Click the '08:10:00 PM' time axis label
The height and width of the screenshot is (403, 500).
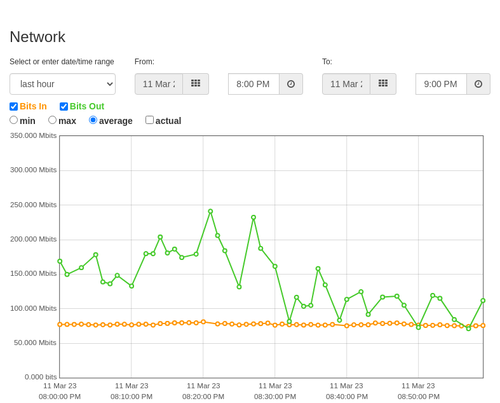[x=131, y=397]
